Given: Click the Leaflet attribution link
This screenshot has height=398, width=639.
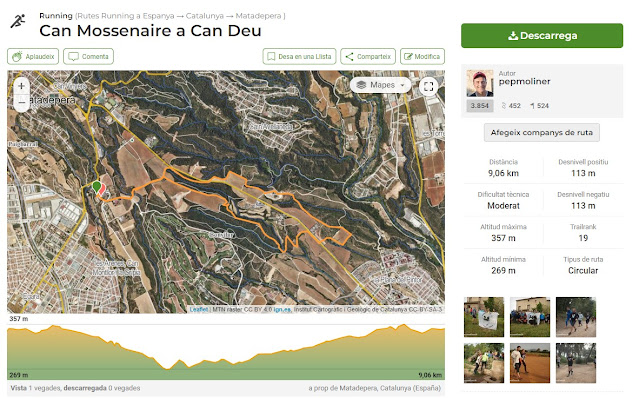Looking at the screenshot, I should click(199, 310).
